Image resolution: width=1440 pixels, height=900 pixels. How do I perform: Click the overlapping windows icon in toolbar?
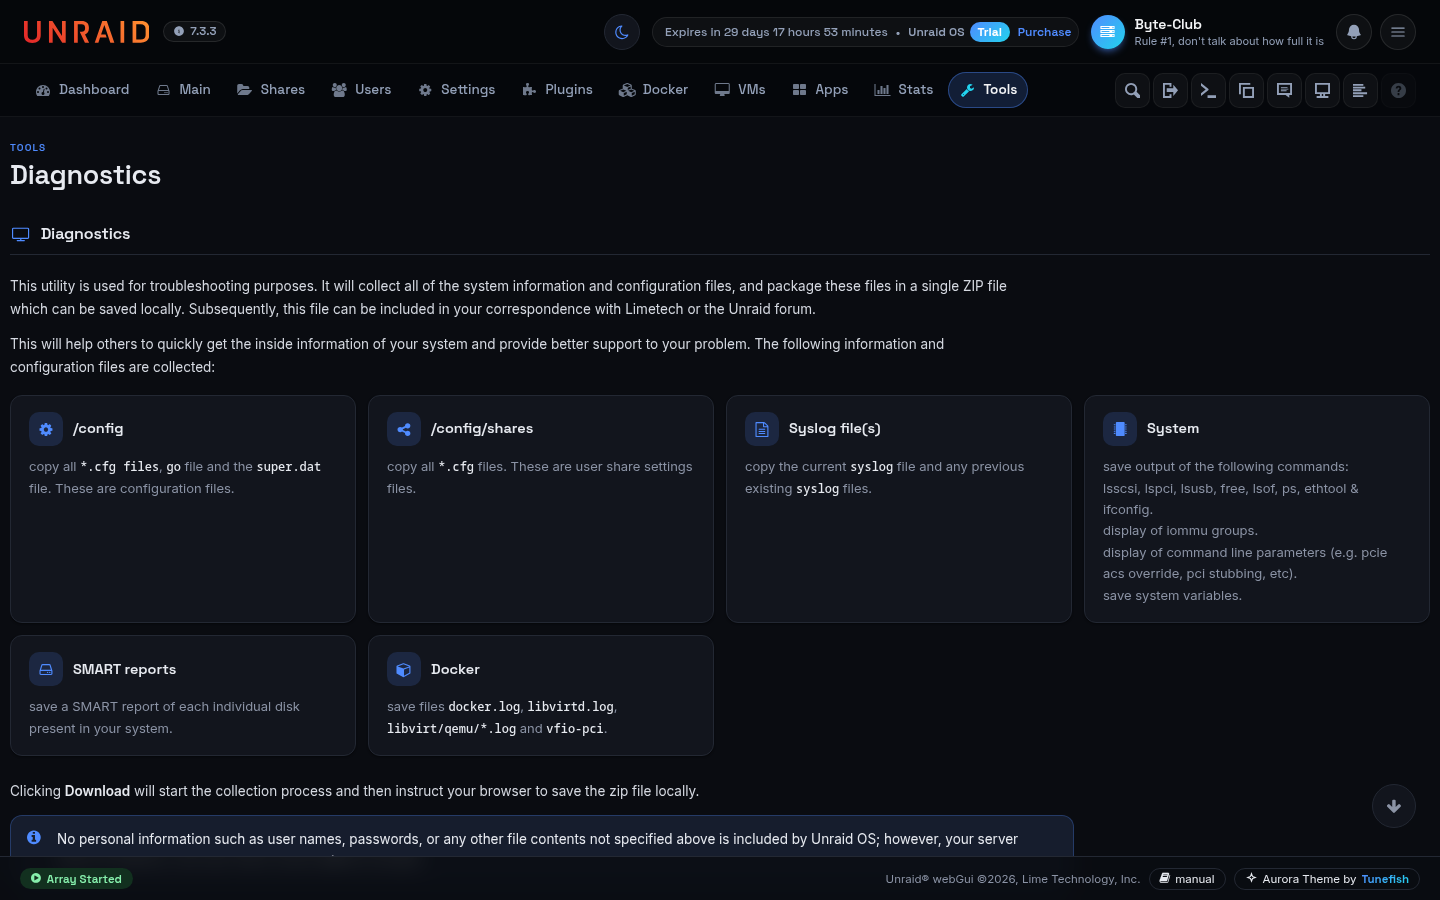[1246, 90]
